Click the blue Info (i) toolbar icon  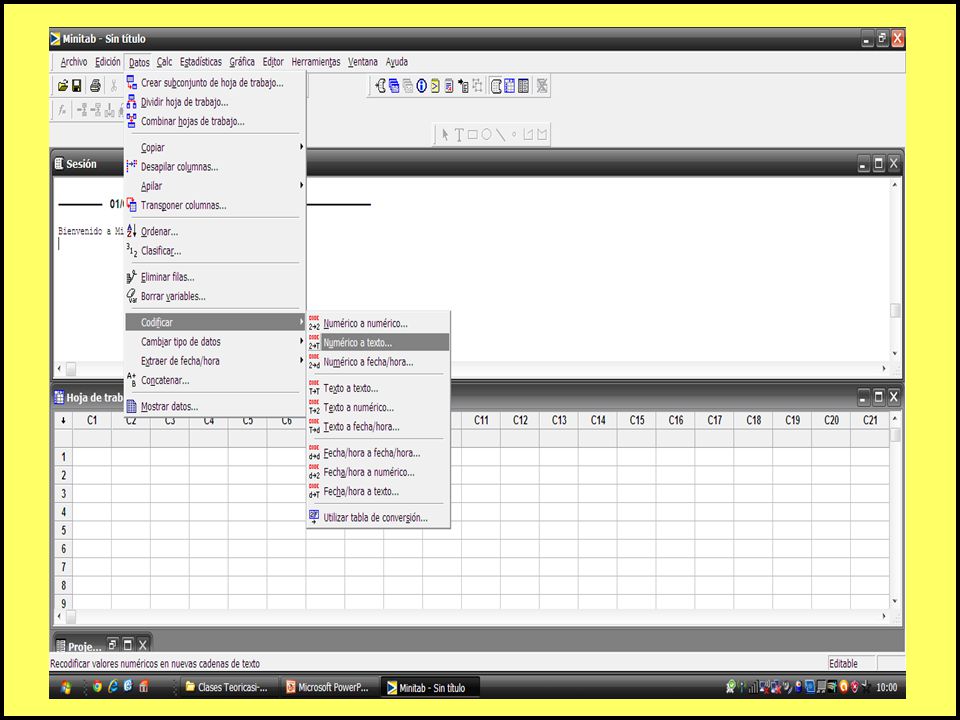(x=421, y=86)
